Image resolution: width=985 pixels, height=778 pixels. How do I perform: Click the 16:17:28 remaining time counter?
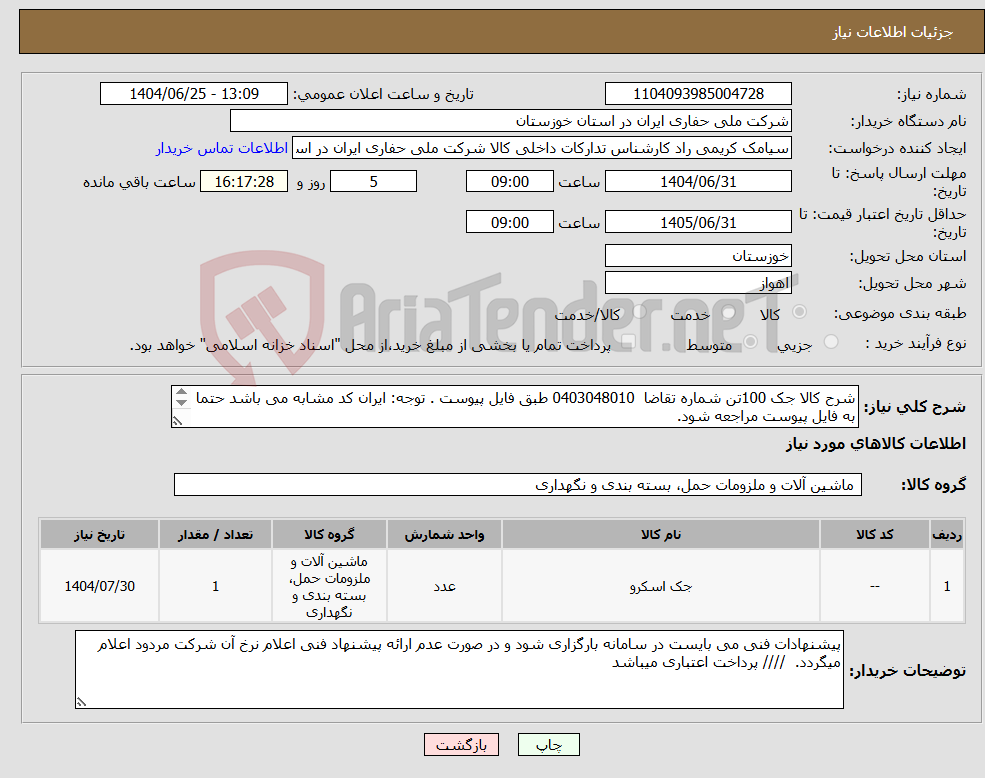[x=244, y=181]
